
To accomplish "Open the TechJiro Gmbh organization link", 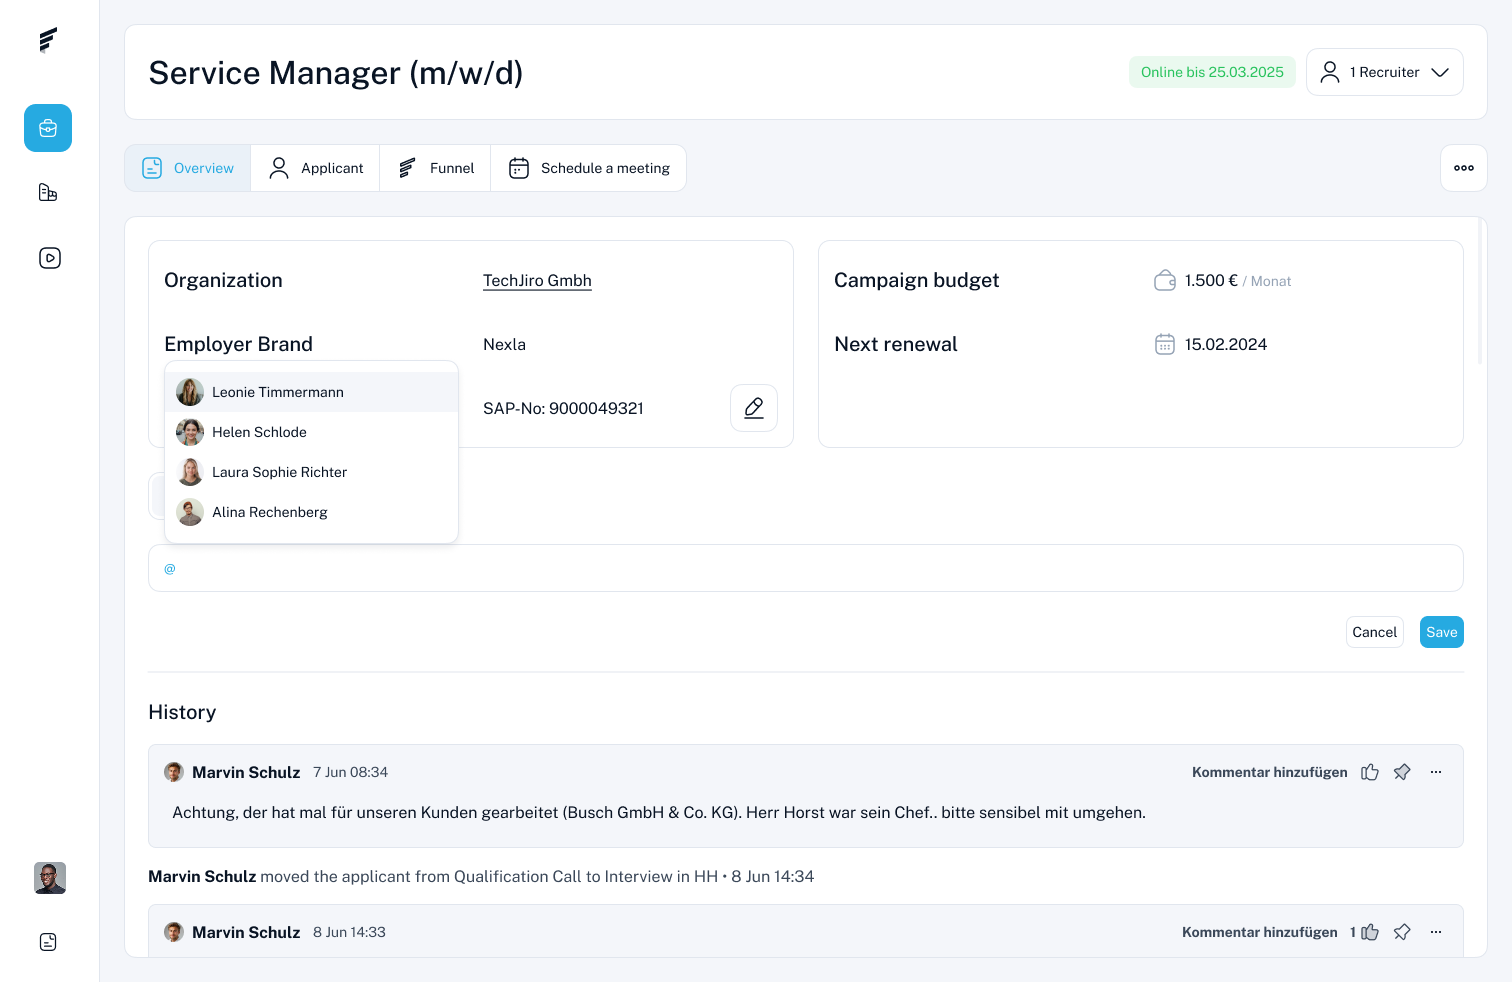I will click(537, 281).
